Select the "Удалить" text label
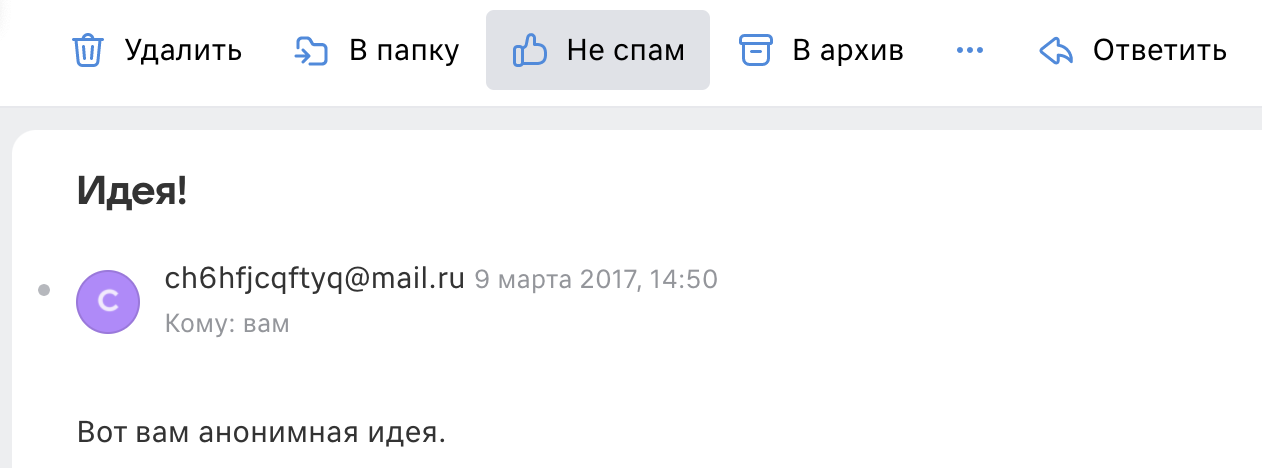The width and height of the screenshot is (1262, 468). click(x=183, y=50)
